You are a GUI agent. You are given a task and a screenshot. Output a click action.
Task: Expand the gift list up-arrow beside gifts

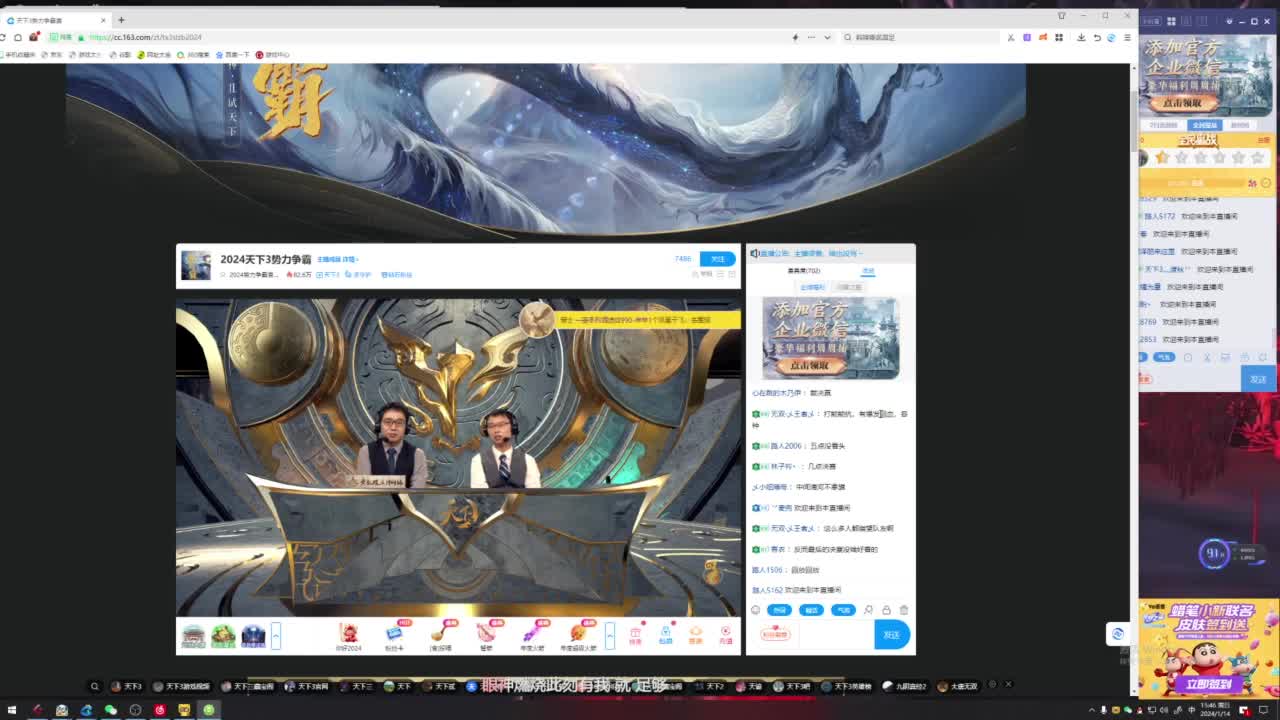pyautogui.click(x=610, y=634)
